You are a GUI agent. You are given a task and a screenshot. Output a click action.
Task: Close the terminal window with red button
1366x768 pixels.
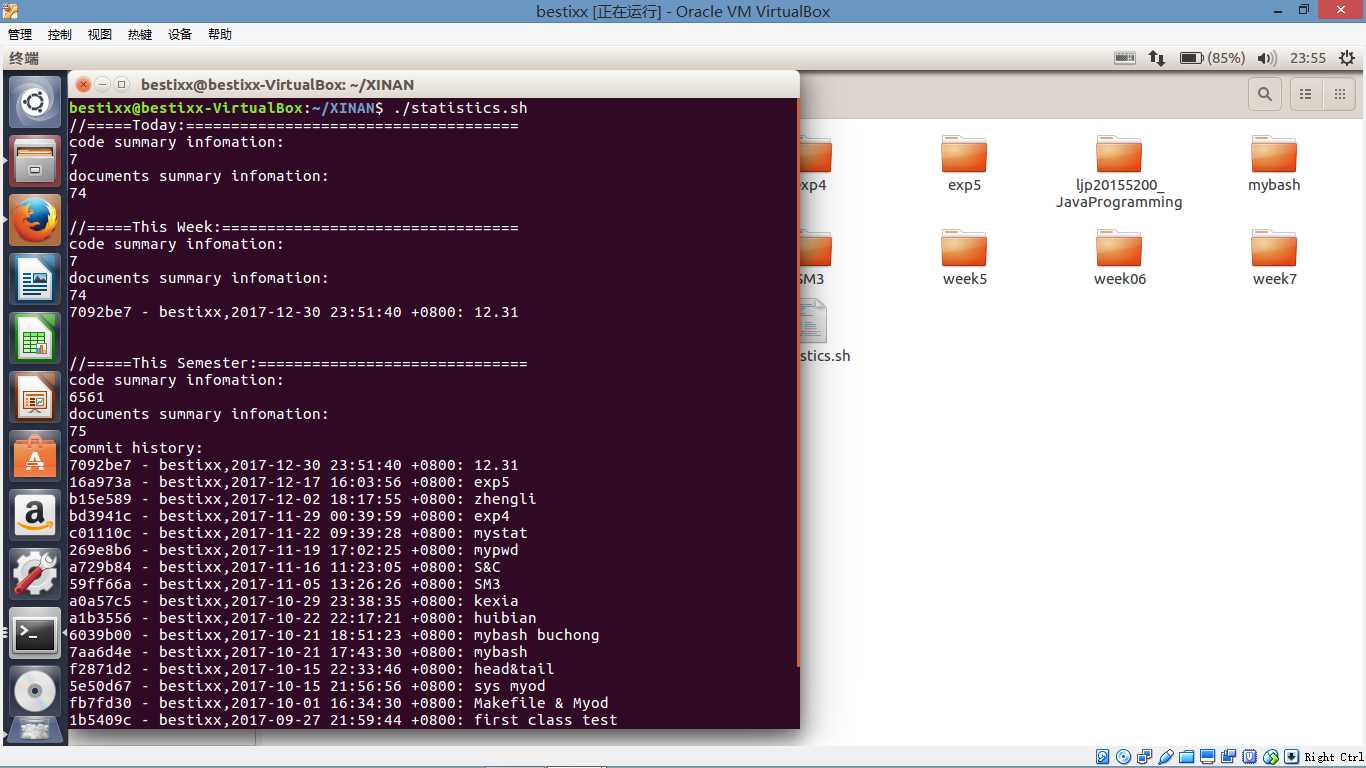point(83,85)
